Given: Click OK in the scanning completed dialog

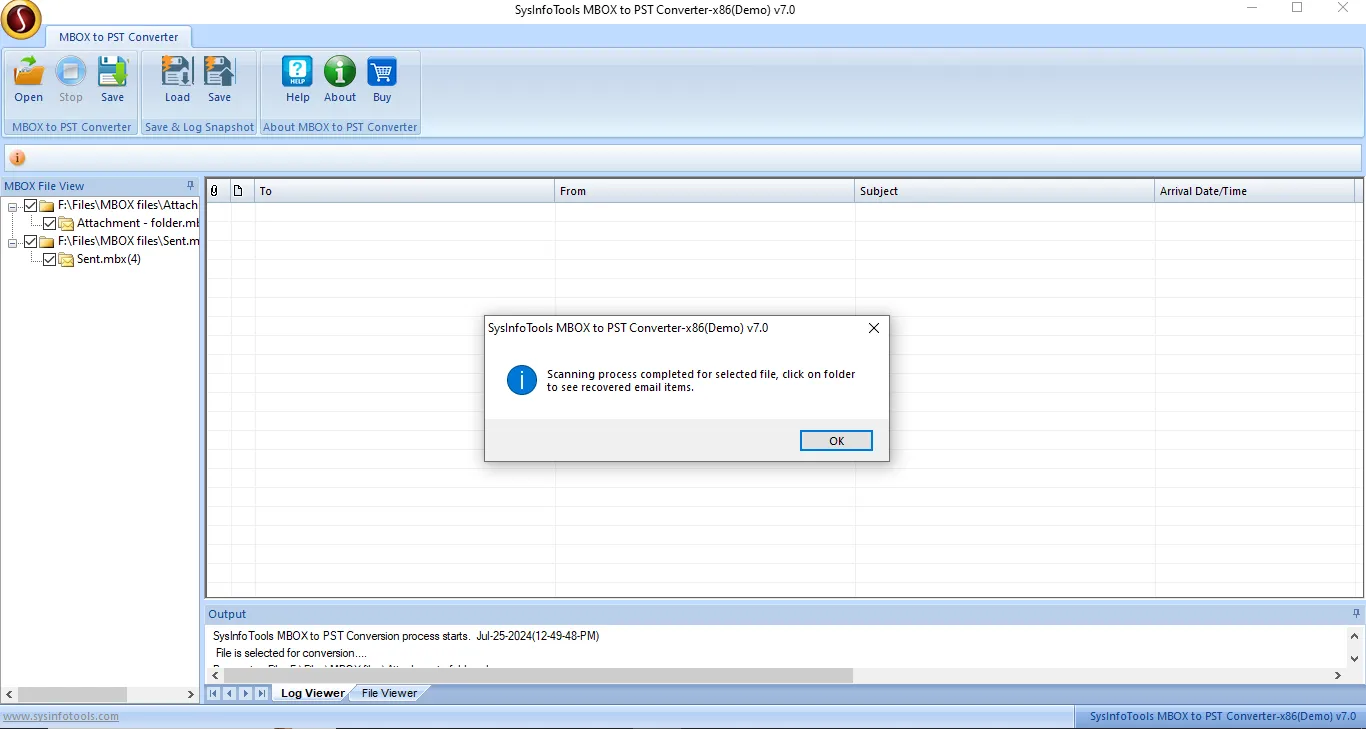Looking at the screenshot, I should [x=837, y=441].
